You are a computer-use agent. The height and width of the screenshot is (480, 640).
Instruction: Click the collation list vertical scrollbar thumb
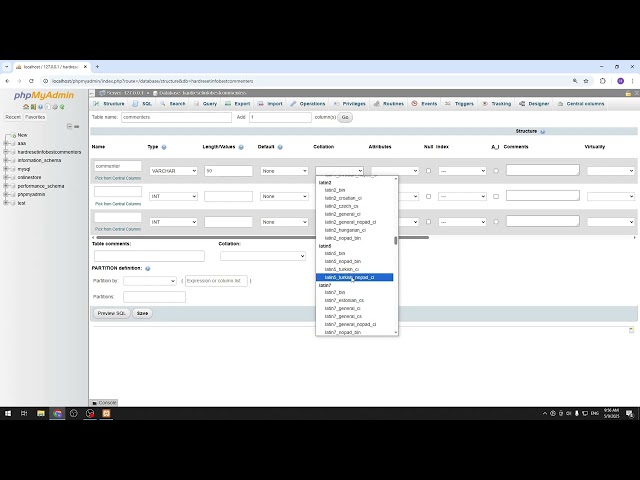395,241
